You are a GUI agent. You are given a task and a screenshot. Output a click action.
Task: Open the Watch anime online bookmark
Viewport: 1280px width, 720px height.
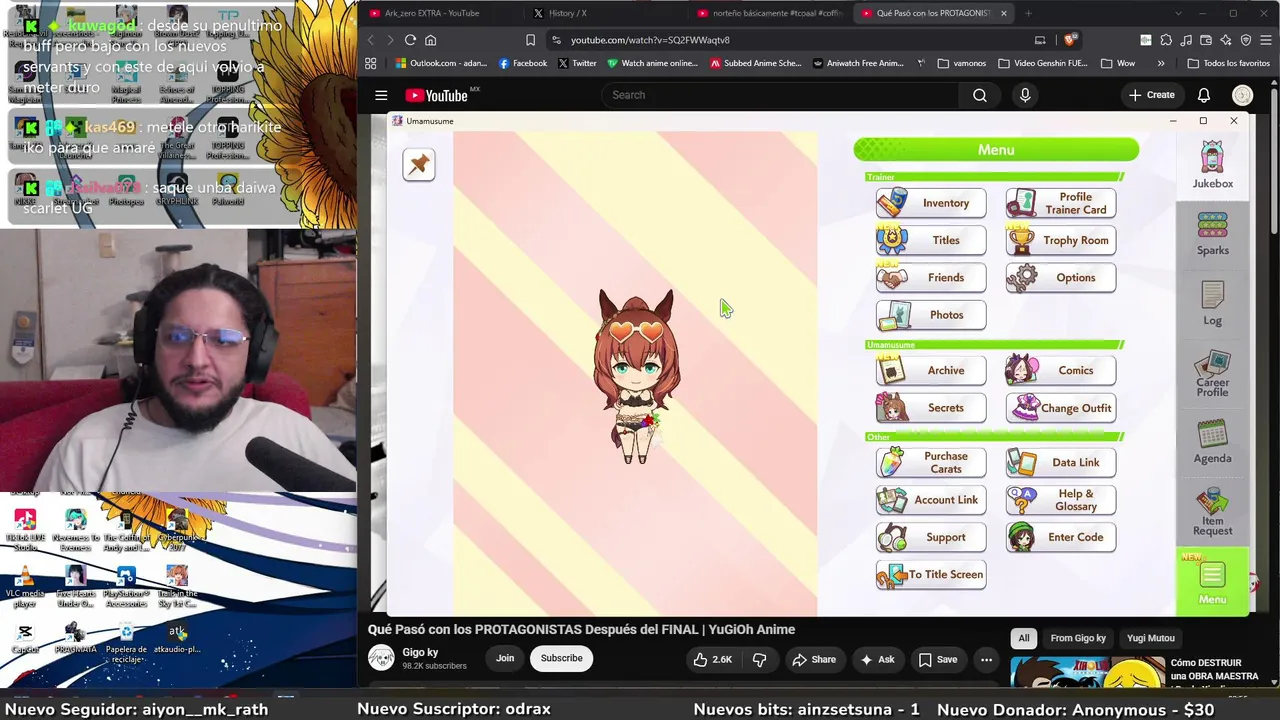[x=652, y=63]
